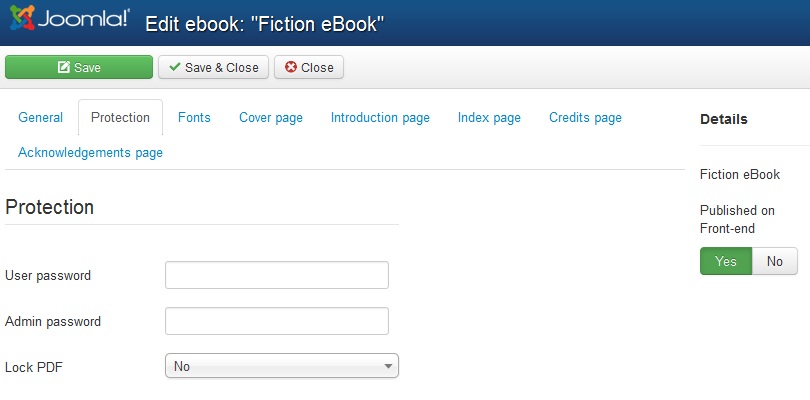This screenshot has height=400, width=810.
Task: Set Published on Front-end to No
Action: pyautogui.click(x=774, y=261)
